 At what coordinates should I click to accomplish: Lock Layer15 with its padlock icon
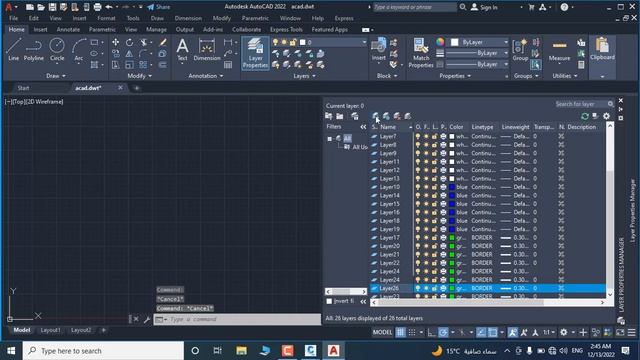pyautogui.click(x=435, y=204)
